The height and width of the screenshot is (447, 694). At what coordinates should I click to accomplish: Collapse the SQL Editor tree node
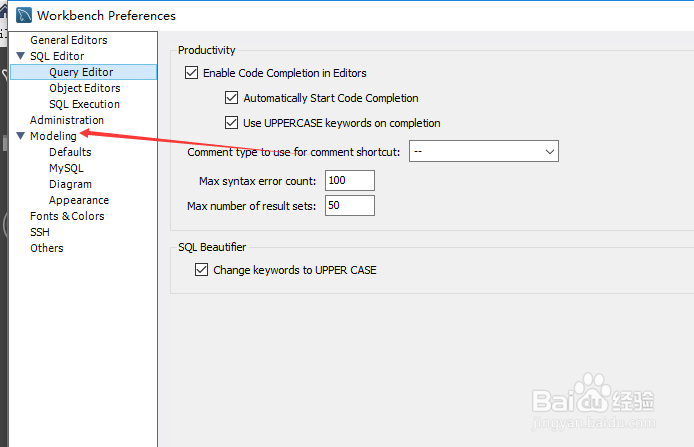pos(22,56)
